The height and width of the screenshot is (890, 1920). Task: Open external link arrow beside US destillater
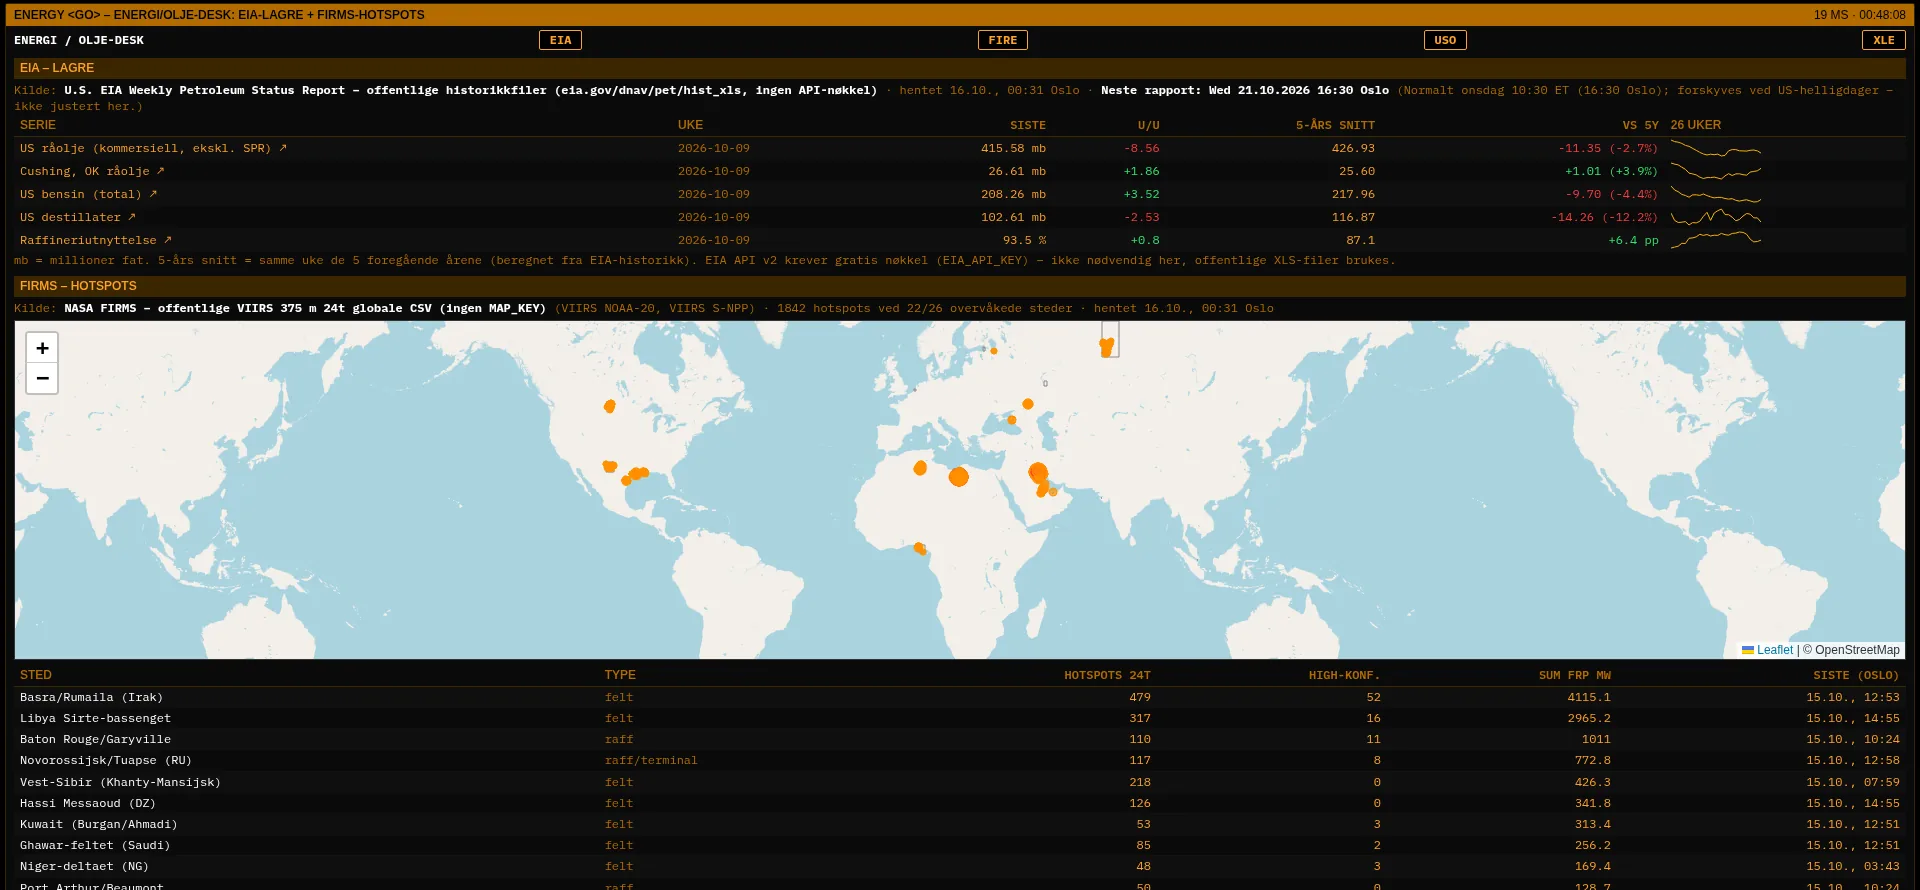(131, 217)
